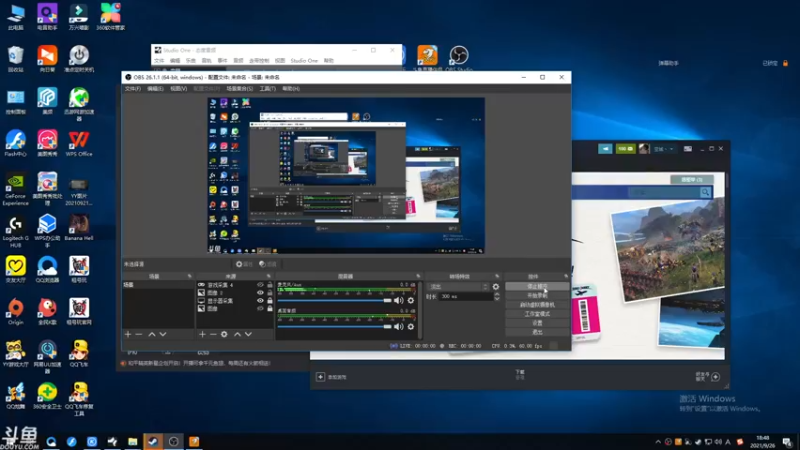Screen dimensions: 800x450
Task: Click the OBS preview canvas
Action: pyautogui.click(x=346, y=176)
